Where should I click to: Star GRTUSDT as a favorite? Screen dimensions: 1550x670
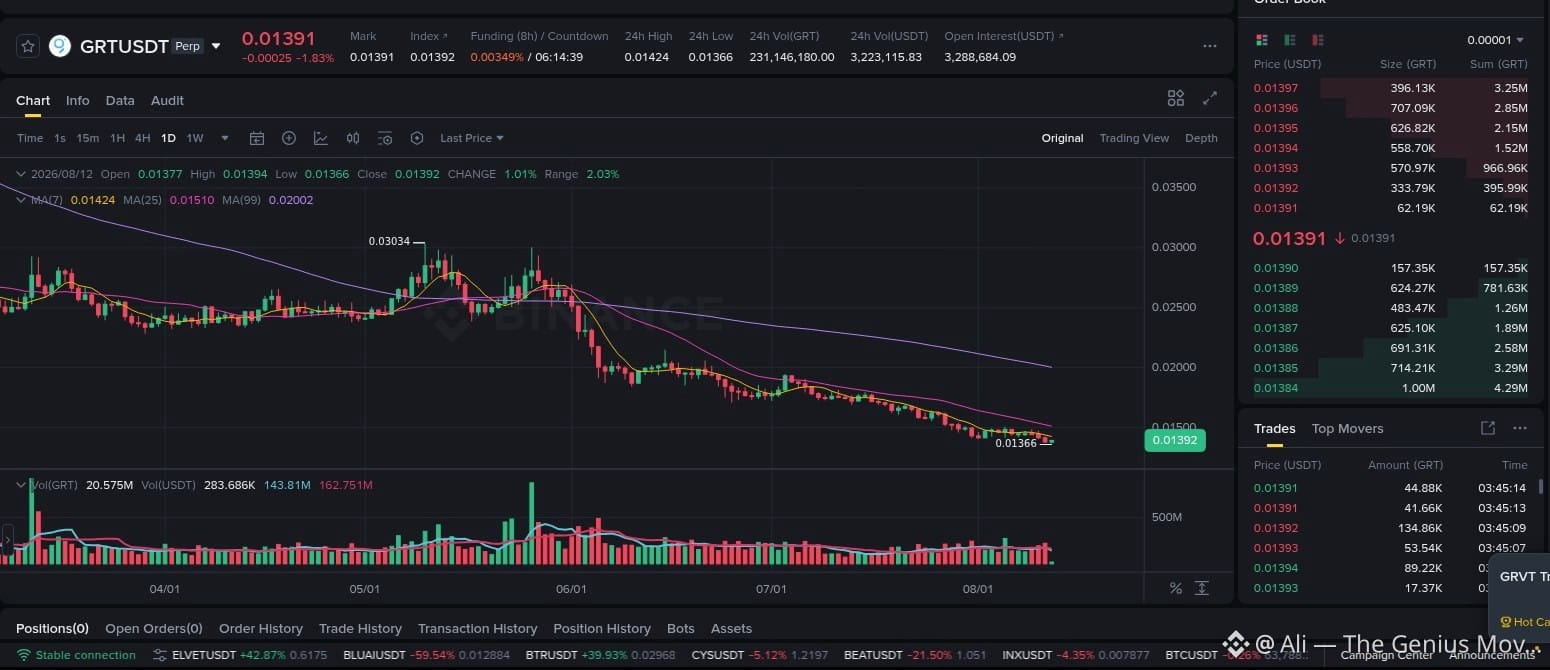pos(28,46)
